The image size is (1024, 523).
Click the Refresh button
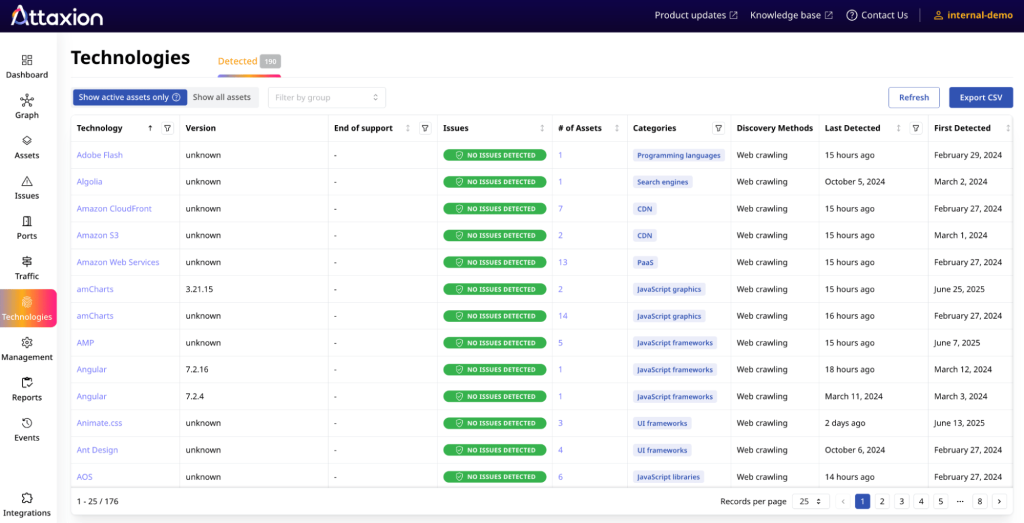[x=914, y=97]
